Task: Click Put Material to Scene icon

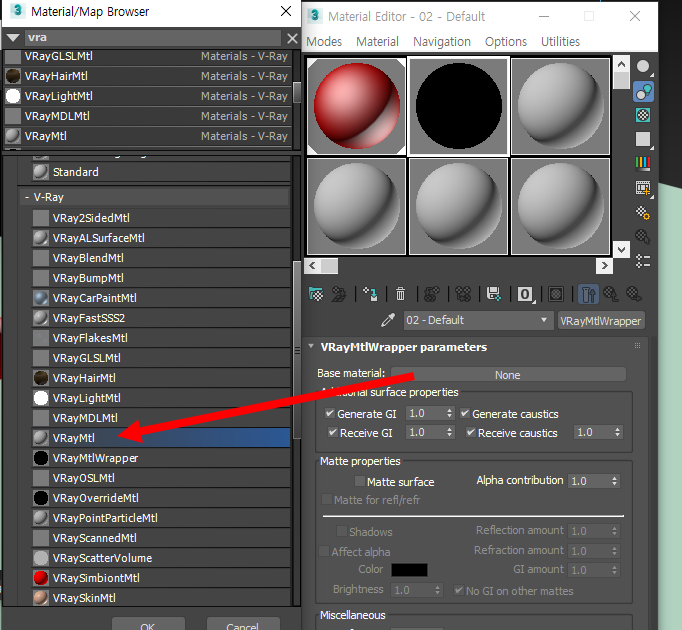Action: tap(339, 295)
